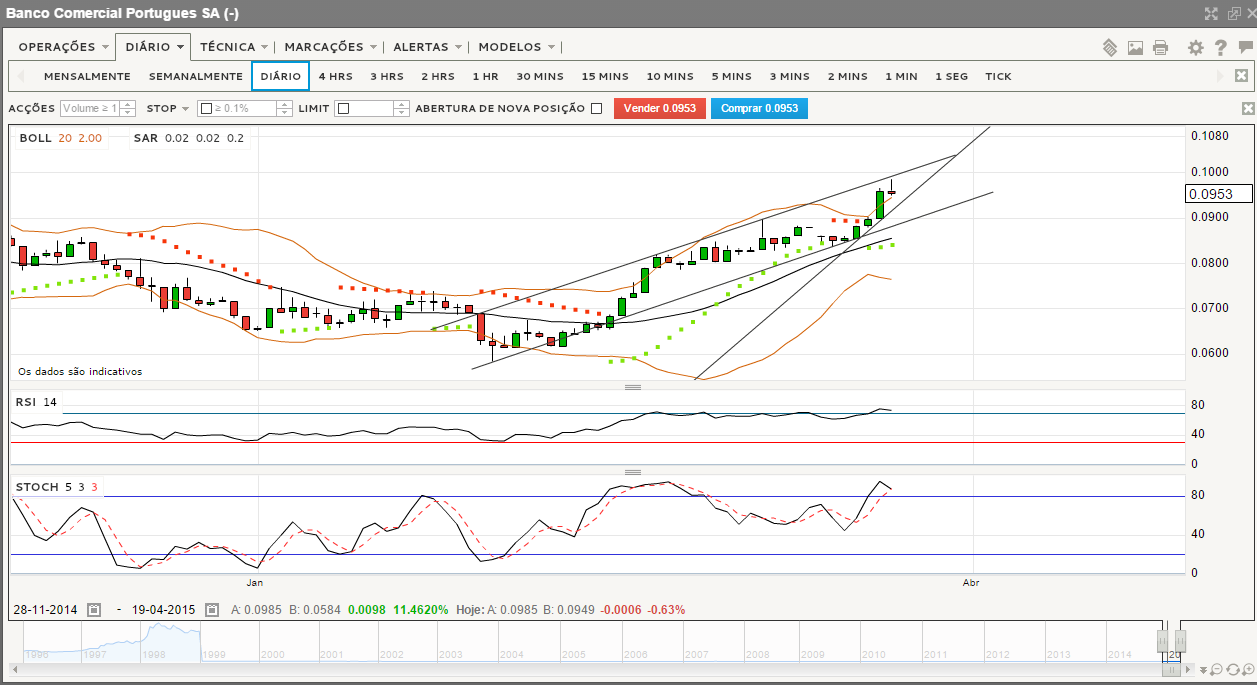This screenshot has height=685, width=1257.
Task: Close the timeframe selection bar
Action: (1241, 76)
